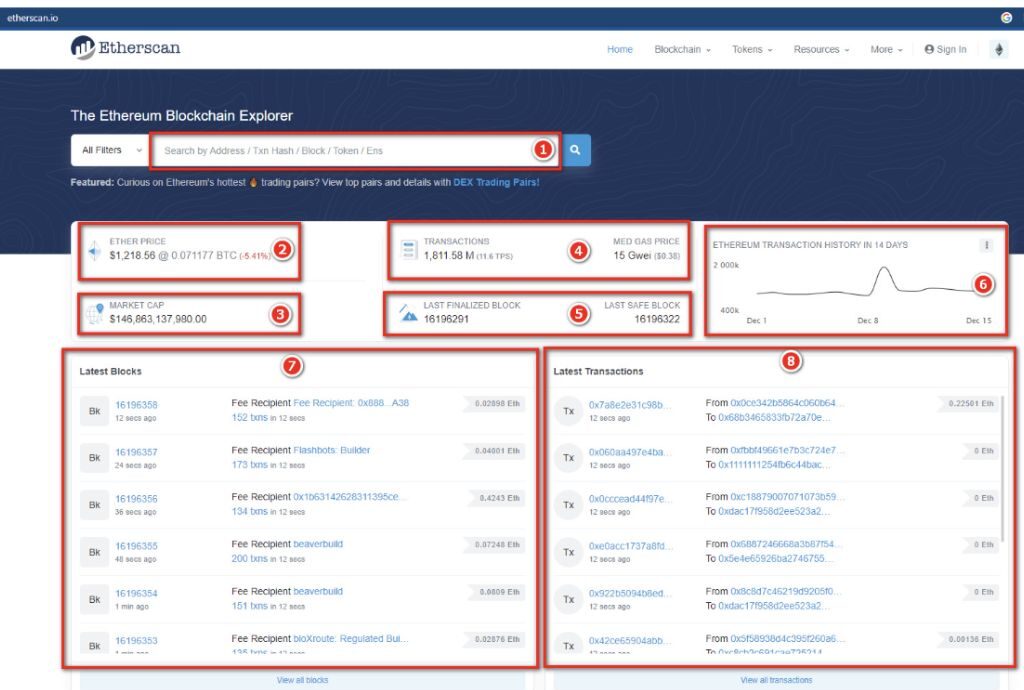Screen dimensions: 1024x690
Task: Click the blue search magnifier button
Action: pyautogui.click(x=575, y=150)
